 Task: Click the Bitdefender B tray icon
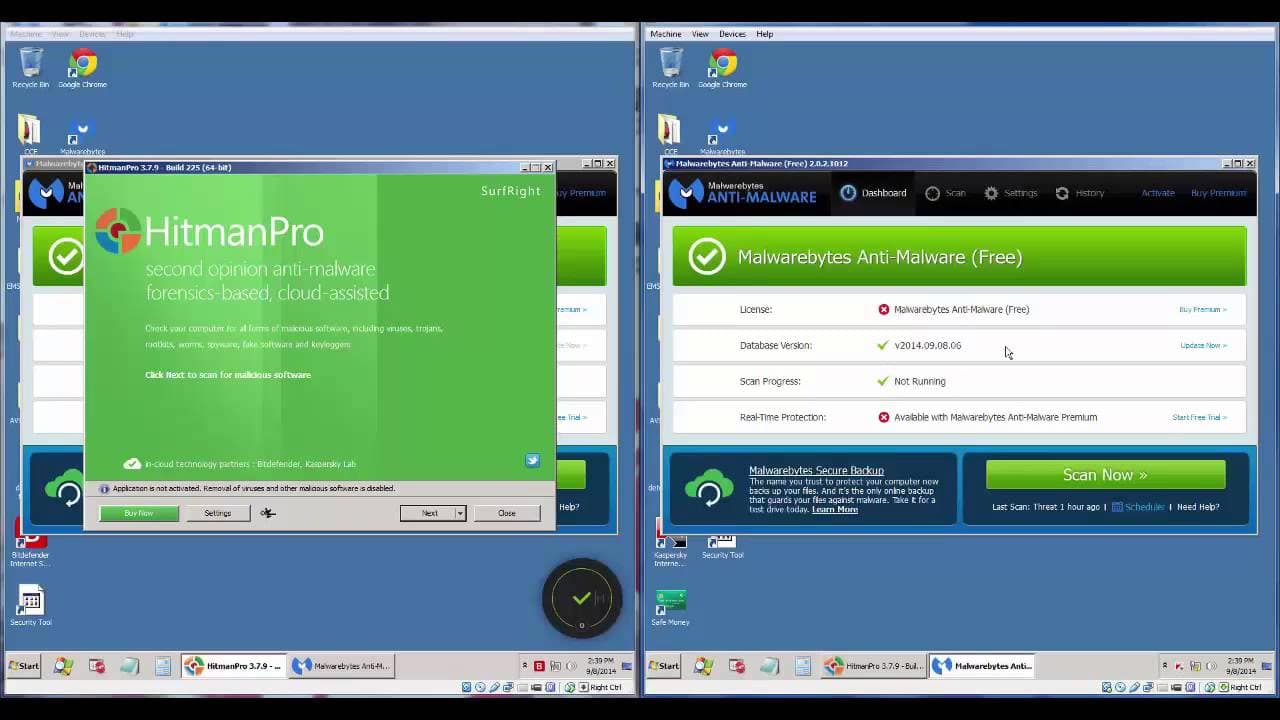pos(539,666)
